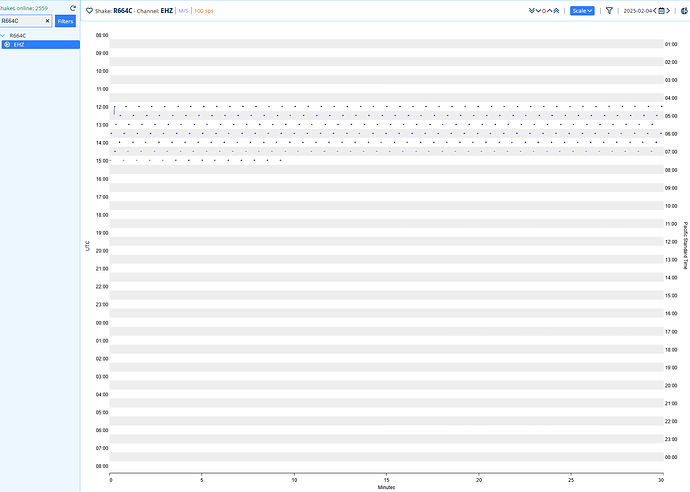The height and width of the screenshot is (492, 690).
Task: Click the 15:00 UTC helicorder trace row
Action: tap(386, 160)
